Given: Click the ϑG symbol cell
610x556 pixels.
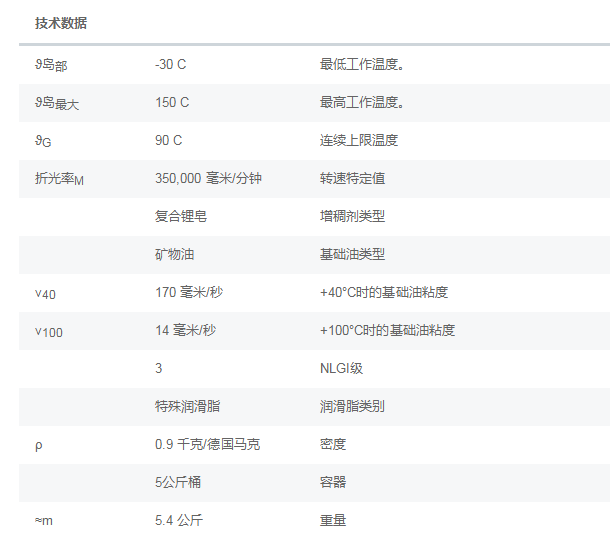Looking at the screenshot, I should tap(43, 141).
